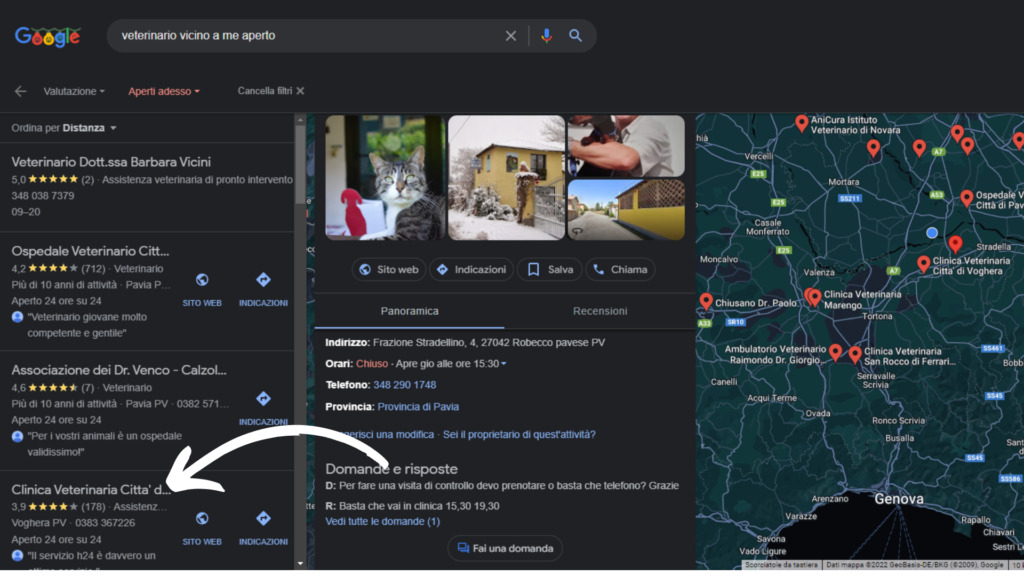Remove filters with Cancella filtri

pyautogui.click(x=270, y=91)
